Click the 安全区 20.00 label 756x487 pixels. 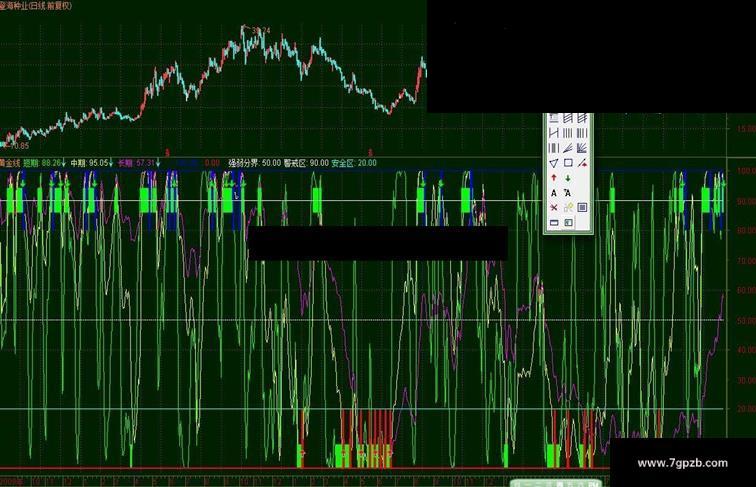pyautogui.click(x=354, y=163)
